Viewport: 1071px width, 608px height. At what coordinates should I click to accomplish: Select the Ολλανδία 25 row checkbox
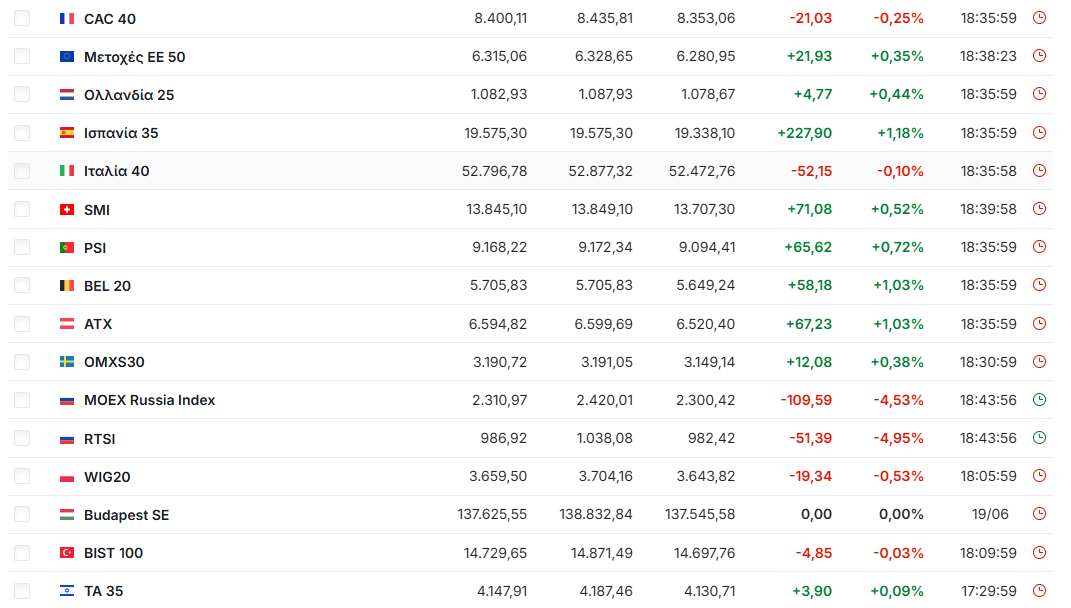22,94
